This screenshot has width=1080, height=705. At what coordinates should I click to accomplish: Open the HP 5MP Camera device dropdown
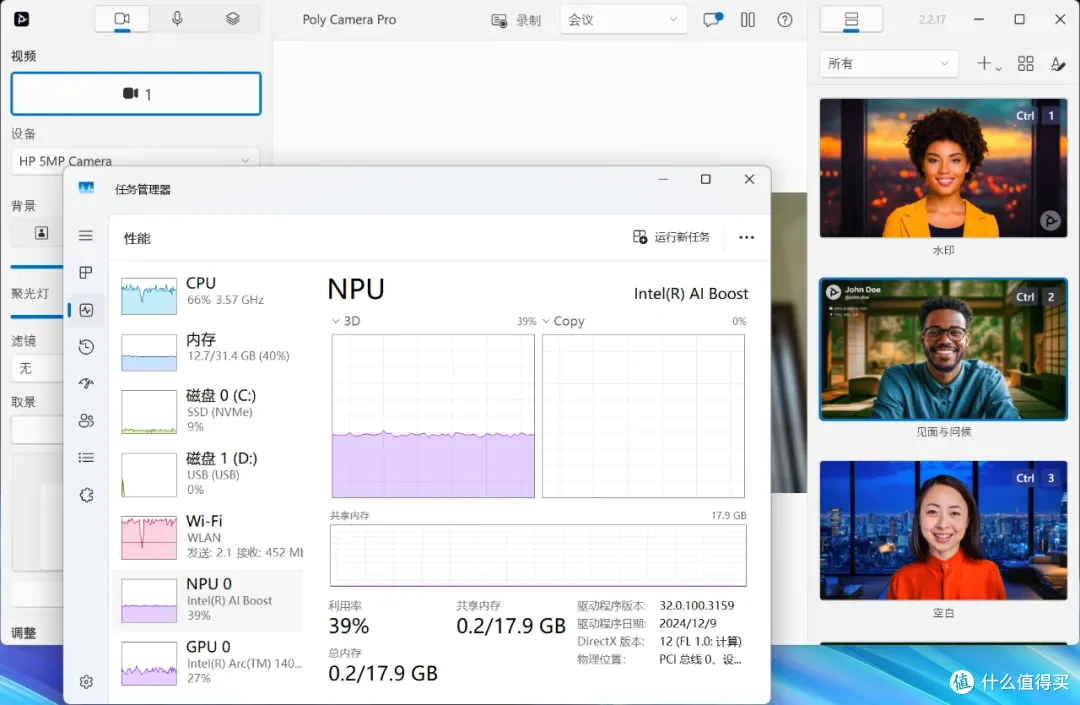(x=135, y=160)
